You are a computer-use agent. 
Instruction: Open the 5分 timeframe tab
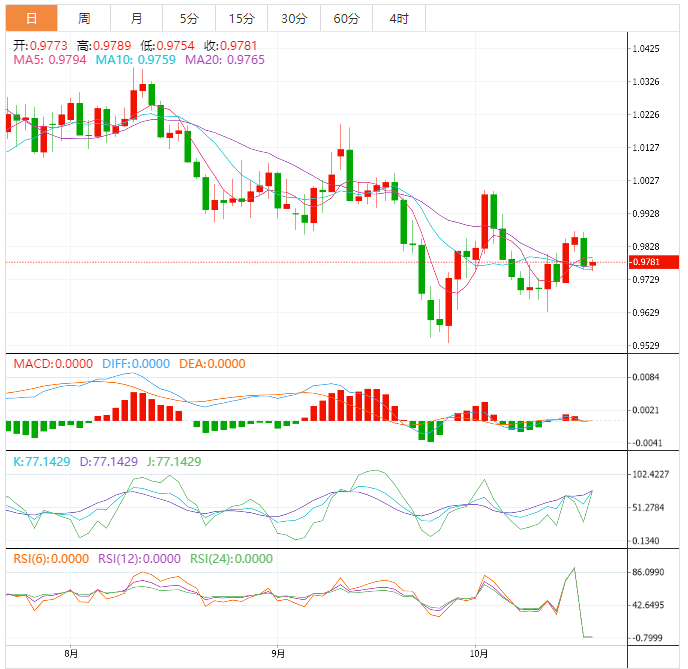click(189, 18)
